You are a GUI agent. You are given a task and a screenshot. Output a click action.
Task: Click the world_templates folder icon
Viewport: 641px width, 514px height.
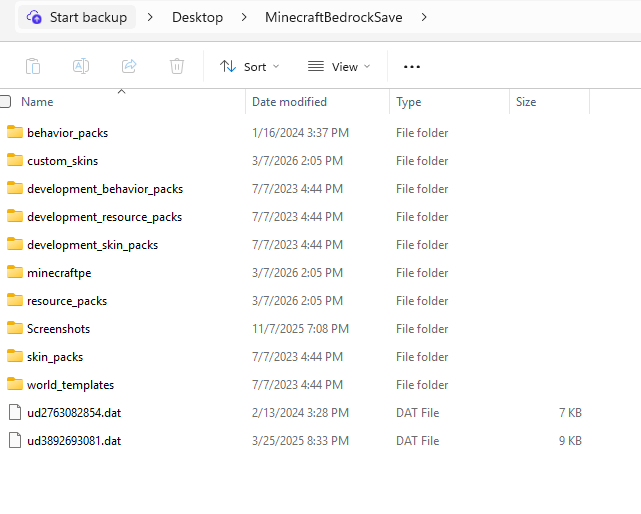tap(15, 384)
